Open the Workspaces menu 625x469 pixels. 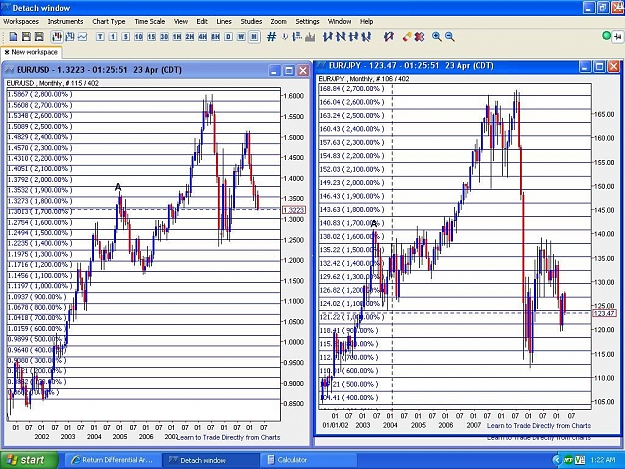pos(21,22)
